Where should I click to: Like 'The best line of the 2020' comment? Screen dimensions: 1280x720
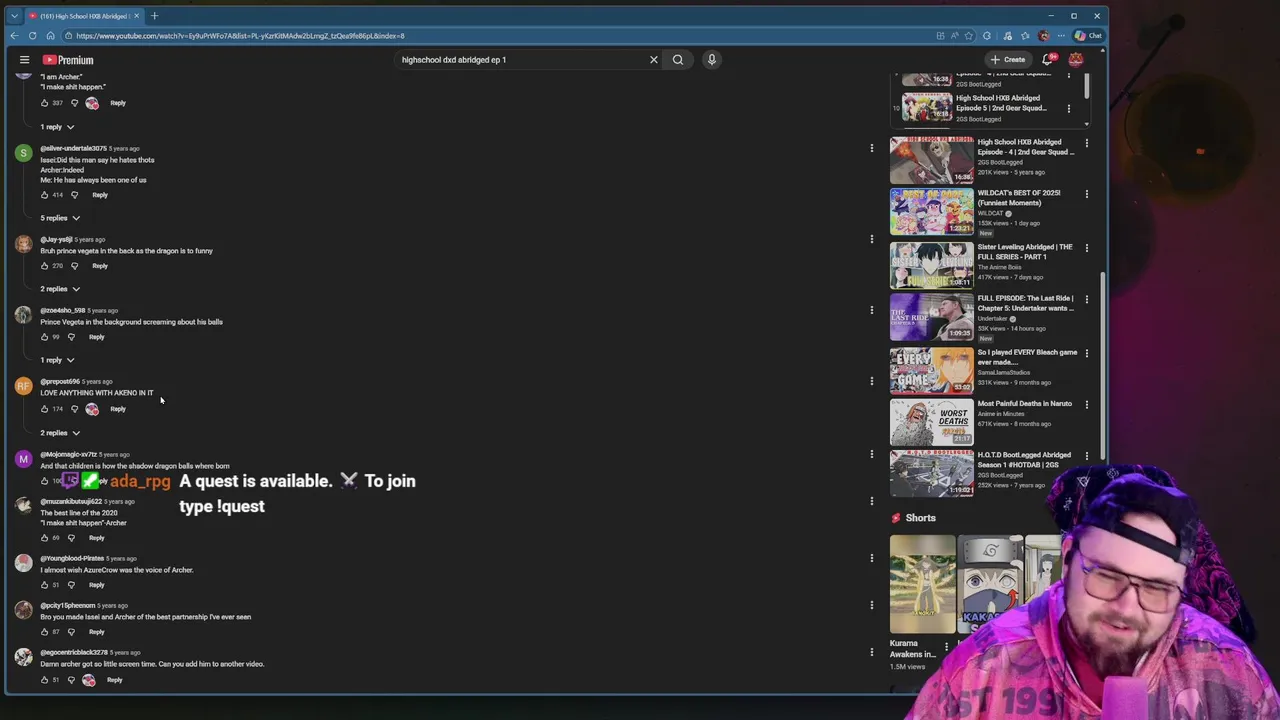[44, 538]
